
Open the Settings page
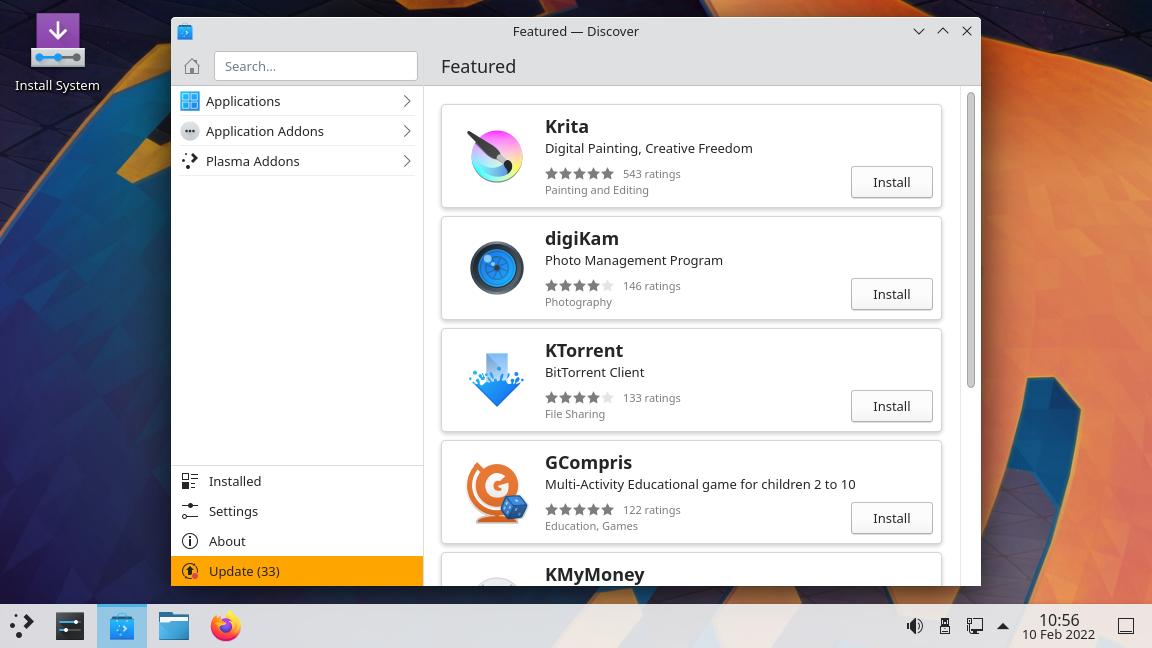tap(297, 511)
